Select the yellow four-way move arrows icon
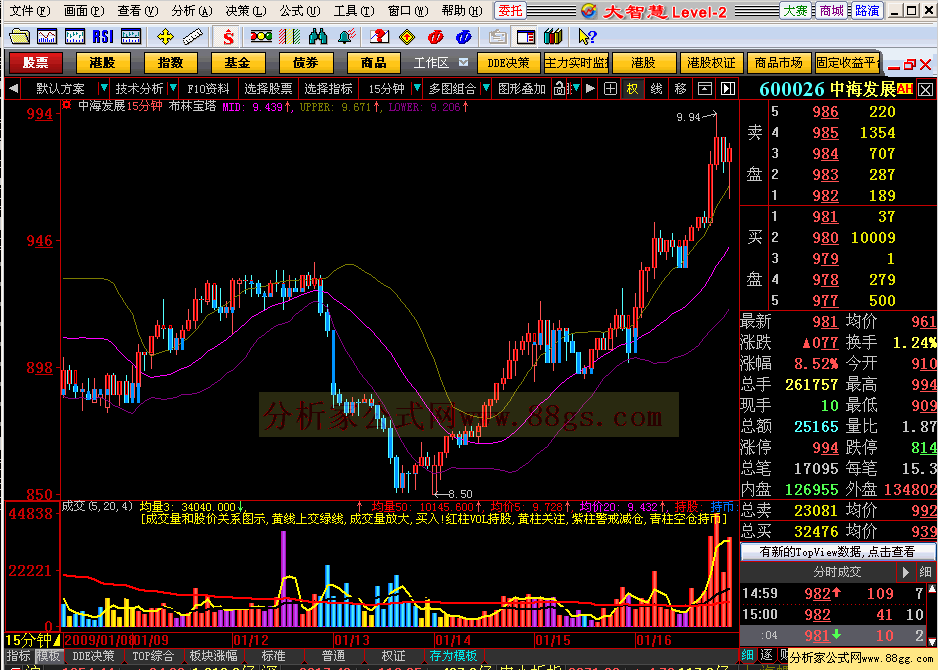The image size is (938, 670). click(x=165, y=37)
